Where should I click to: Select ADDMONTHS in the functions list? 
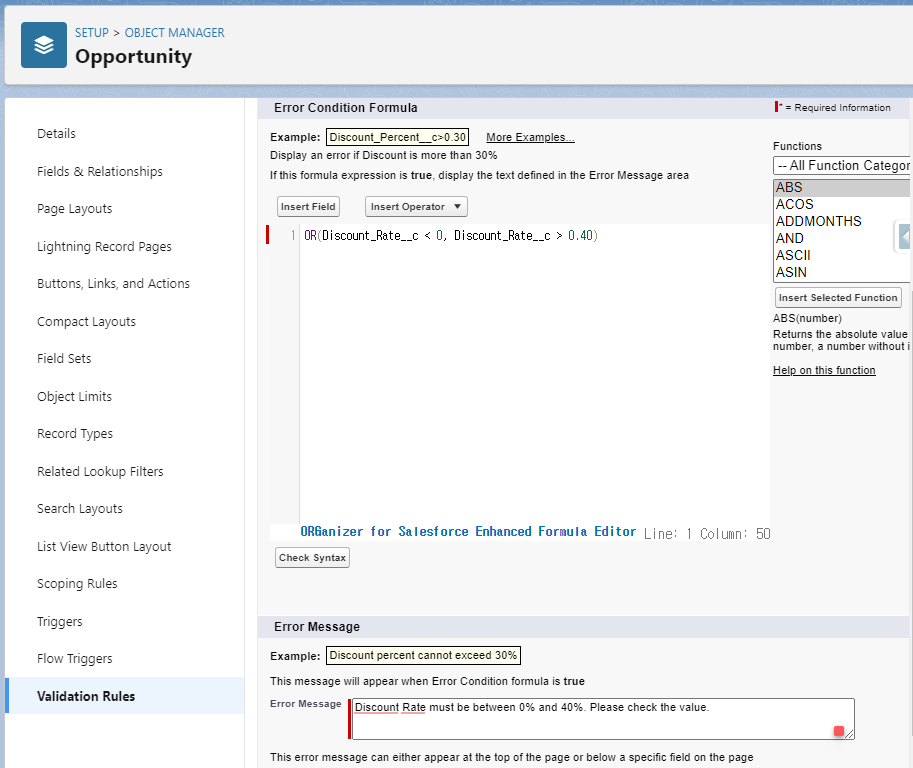point(842,221)
